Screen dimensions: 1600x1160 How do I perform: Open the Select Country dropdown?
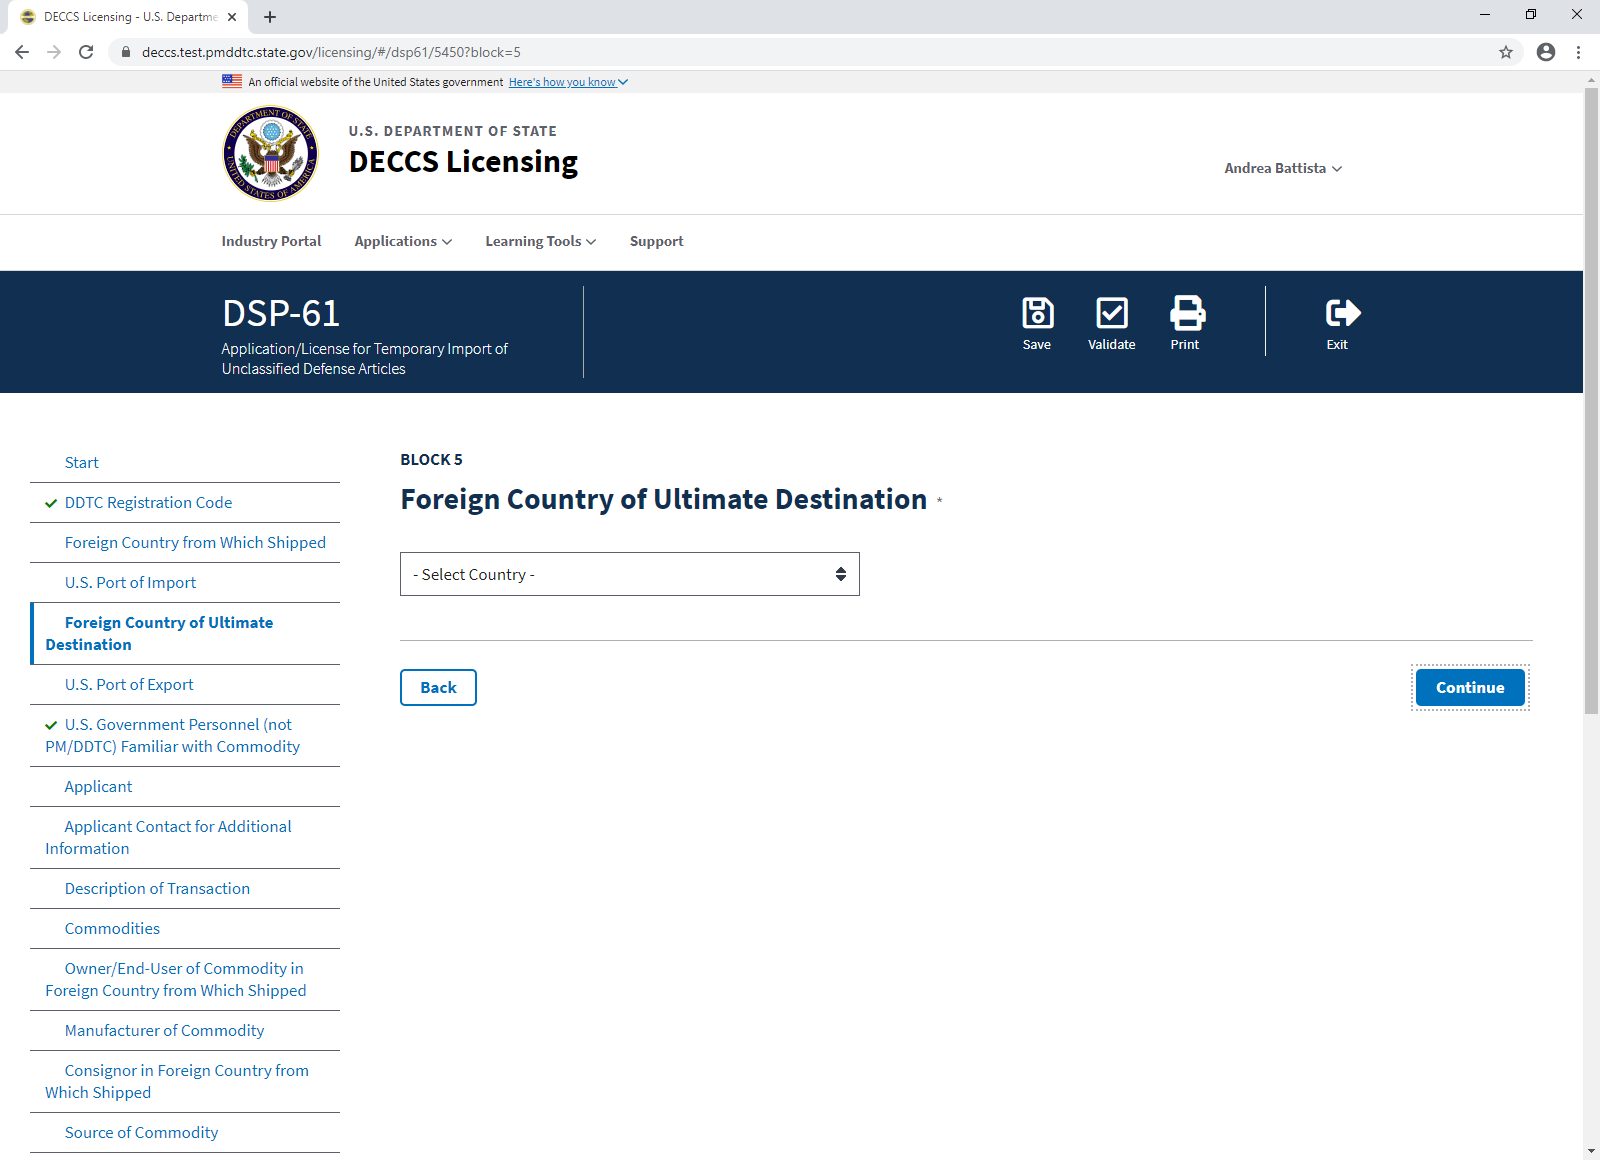pyautogui.click(x=630, y=574)
